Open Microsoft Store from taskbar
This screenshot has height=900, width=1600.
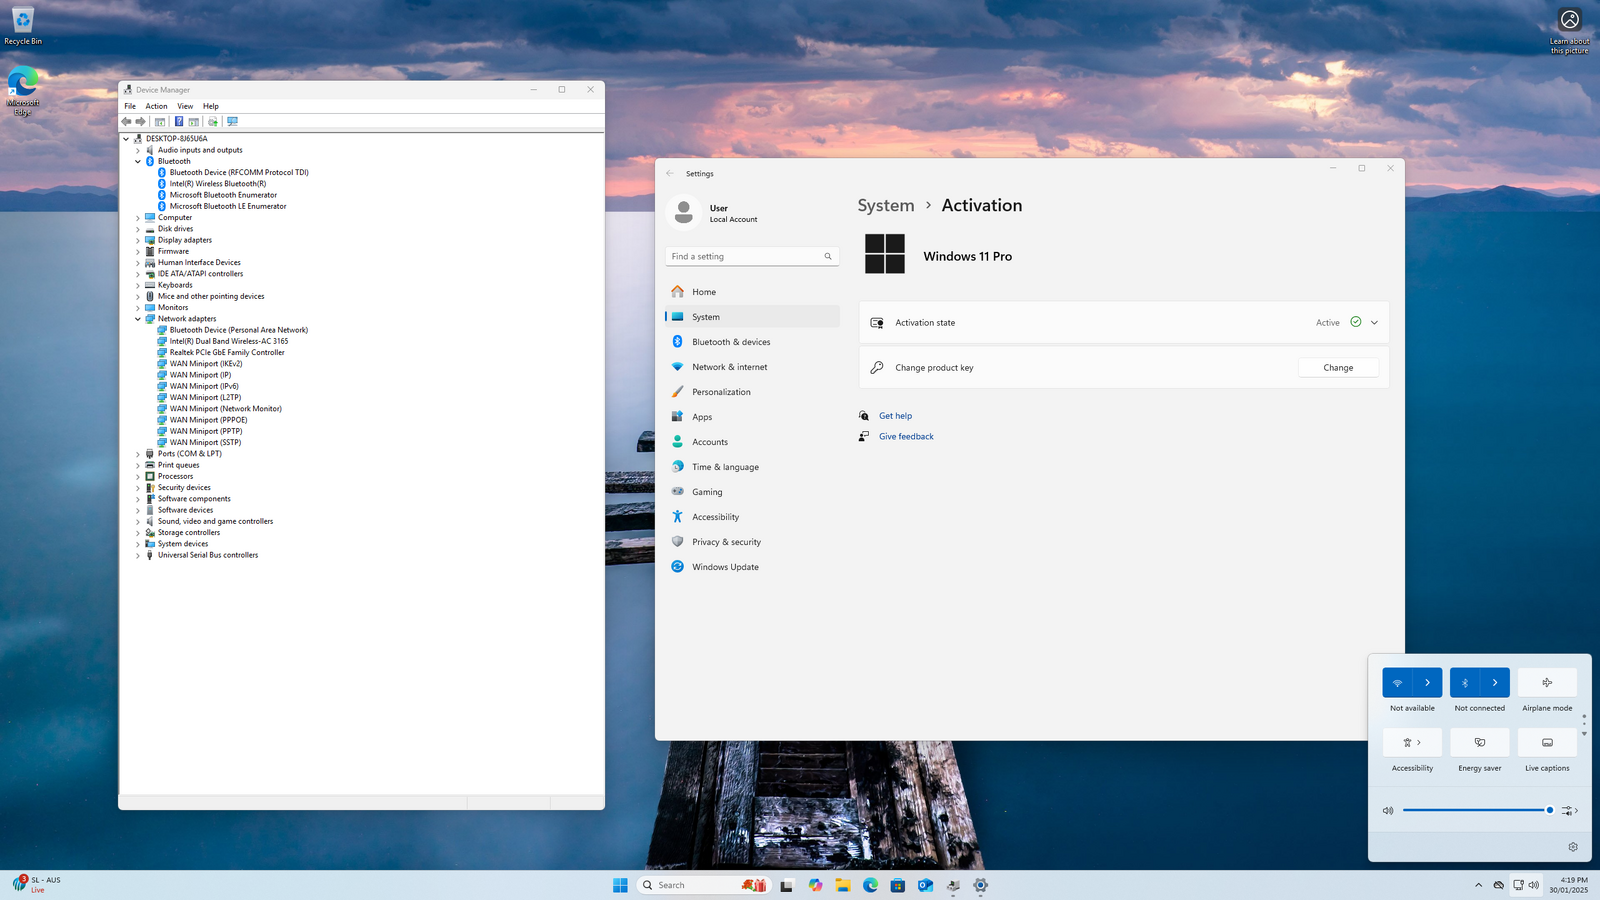898,885
